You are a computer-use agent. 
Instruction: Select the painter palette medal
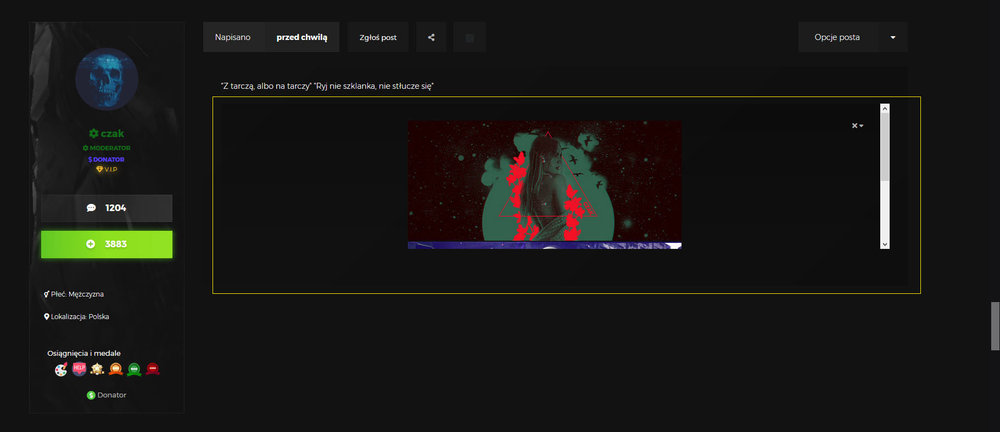[61, 369]
